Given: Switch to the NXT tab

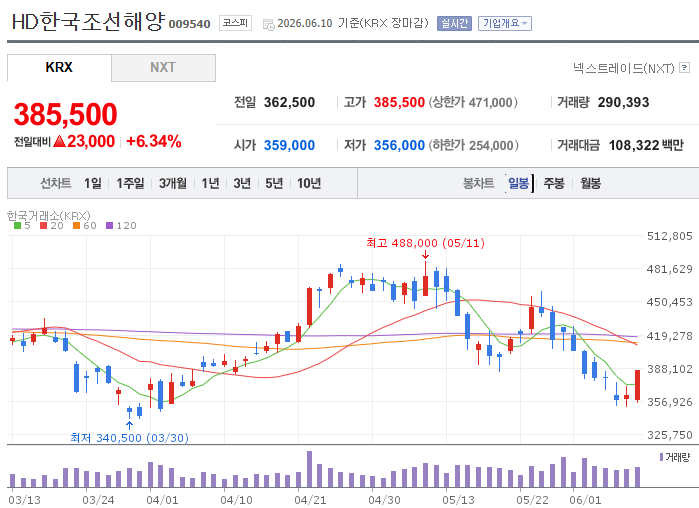Looking at the screenshot, I should point(163,68).
